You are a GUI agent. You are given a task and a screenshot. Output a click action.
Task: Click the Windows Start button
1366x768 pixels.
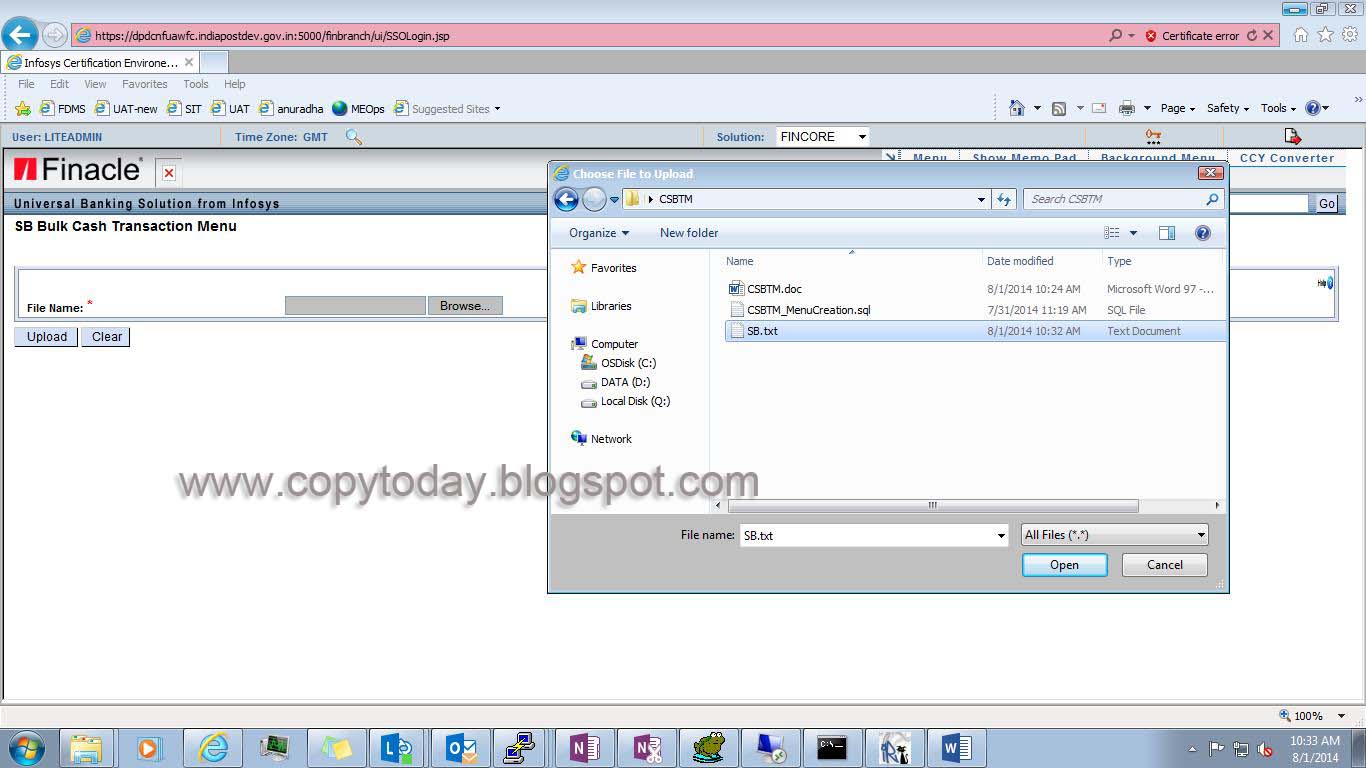point(26,747)
